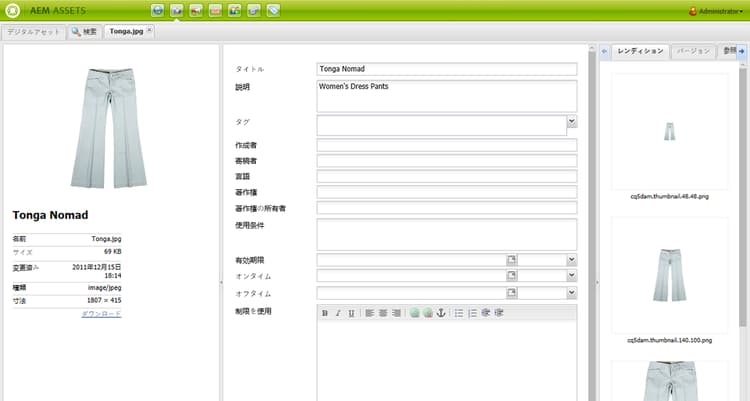The image size is (750, 401).
Task: Select the Tonga.jpg tab
Action: [x=126, y=32]
